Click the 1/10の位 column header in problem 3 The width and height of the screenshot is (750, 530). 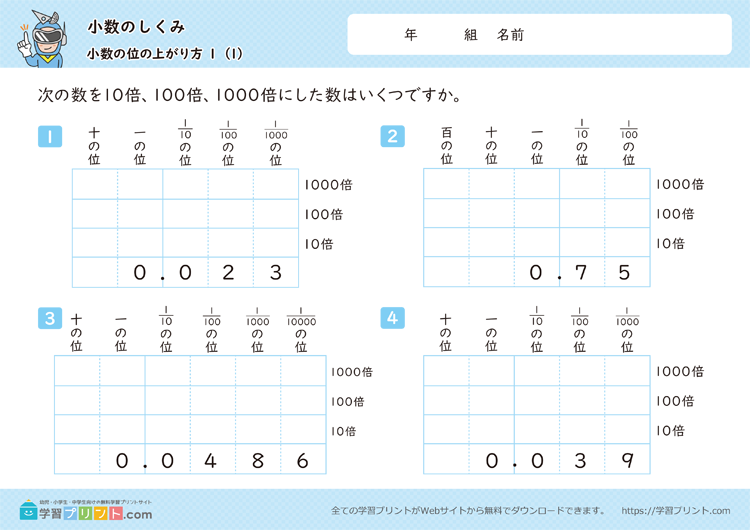coord(166,330)
